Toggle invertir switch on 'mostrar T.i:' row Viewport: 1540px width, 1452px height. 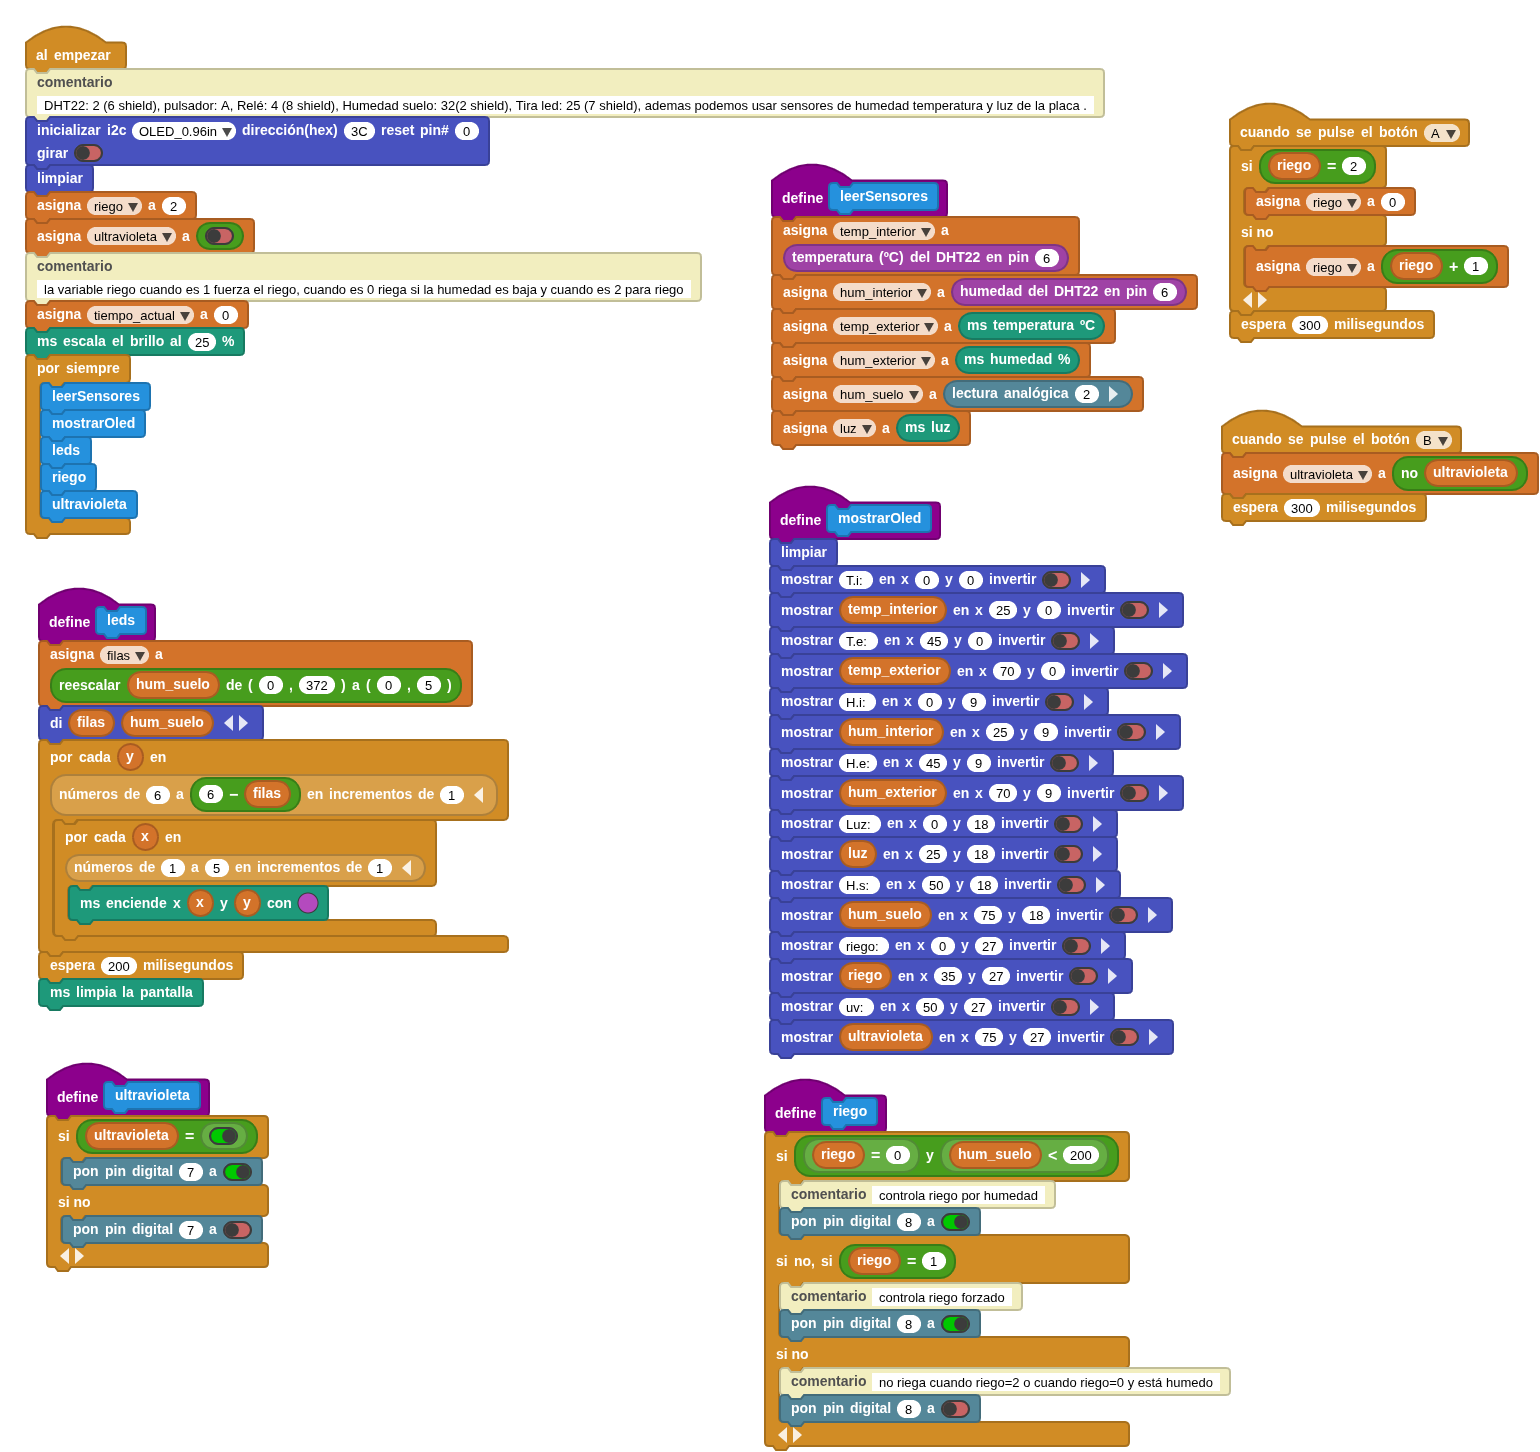tap(1056, 580)
